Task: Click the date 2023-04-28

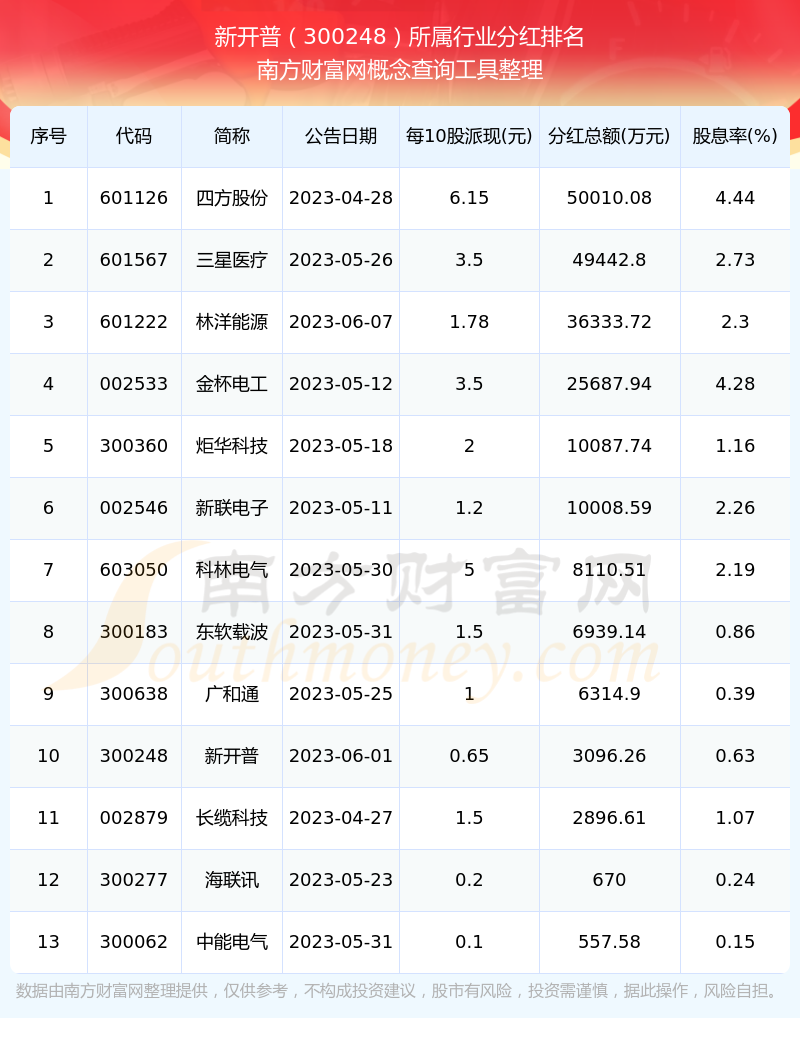Action: [341, 198]
